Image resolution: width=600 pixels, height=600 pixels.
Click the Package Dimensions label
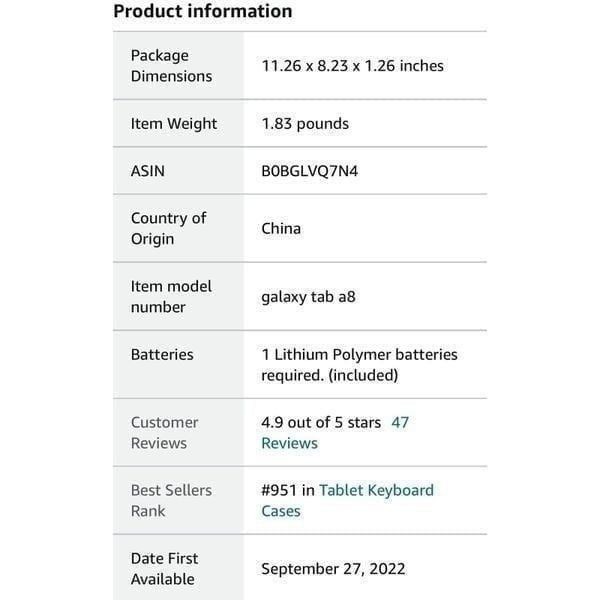click(x=171, y=66)
